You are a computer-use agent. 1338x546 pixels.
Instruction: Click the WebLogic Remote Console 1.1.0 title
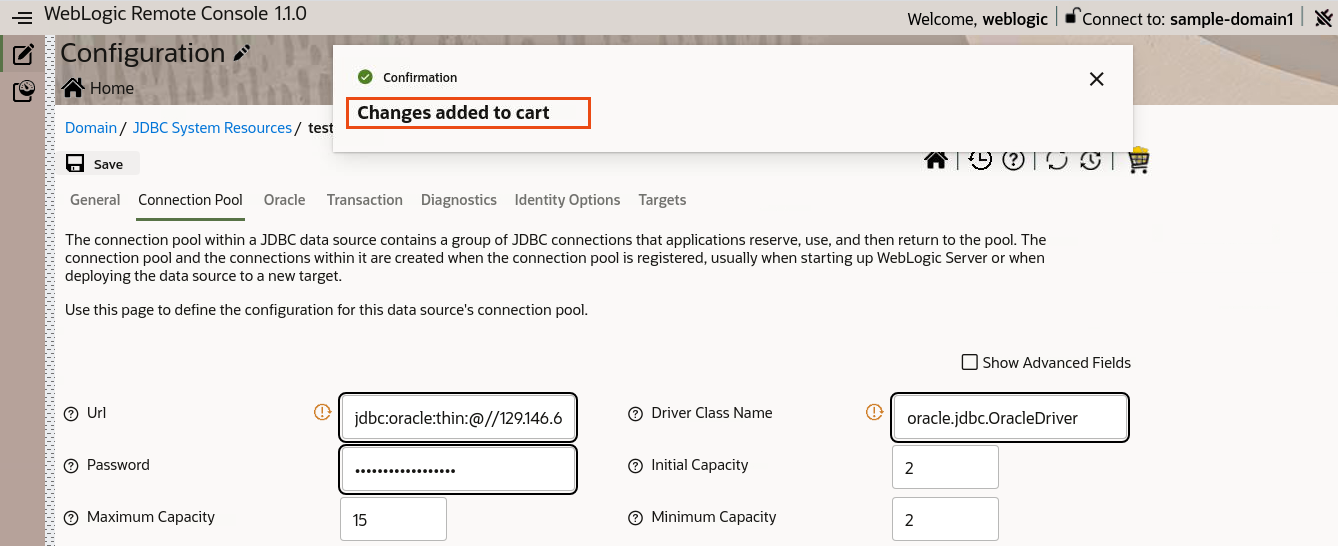click(175, 14)
